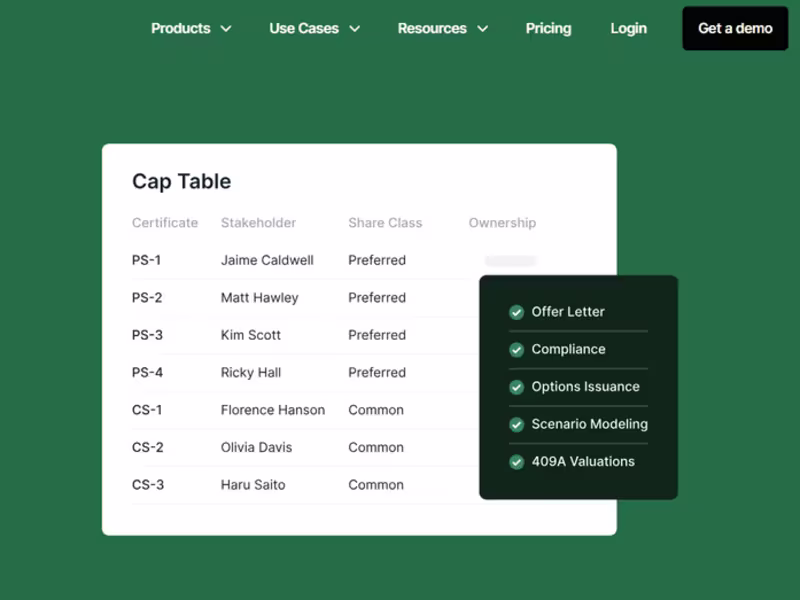
Task: Go to the Login page
Action: point(628,28)
